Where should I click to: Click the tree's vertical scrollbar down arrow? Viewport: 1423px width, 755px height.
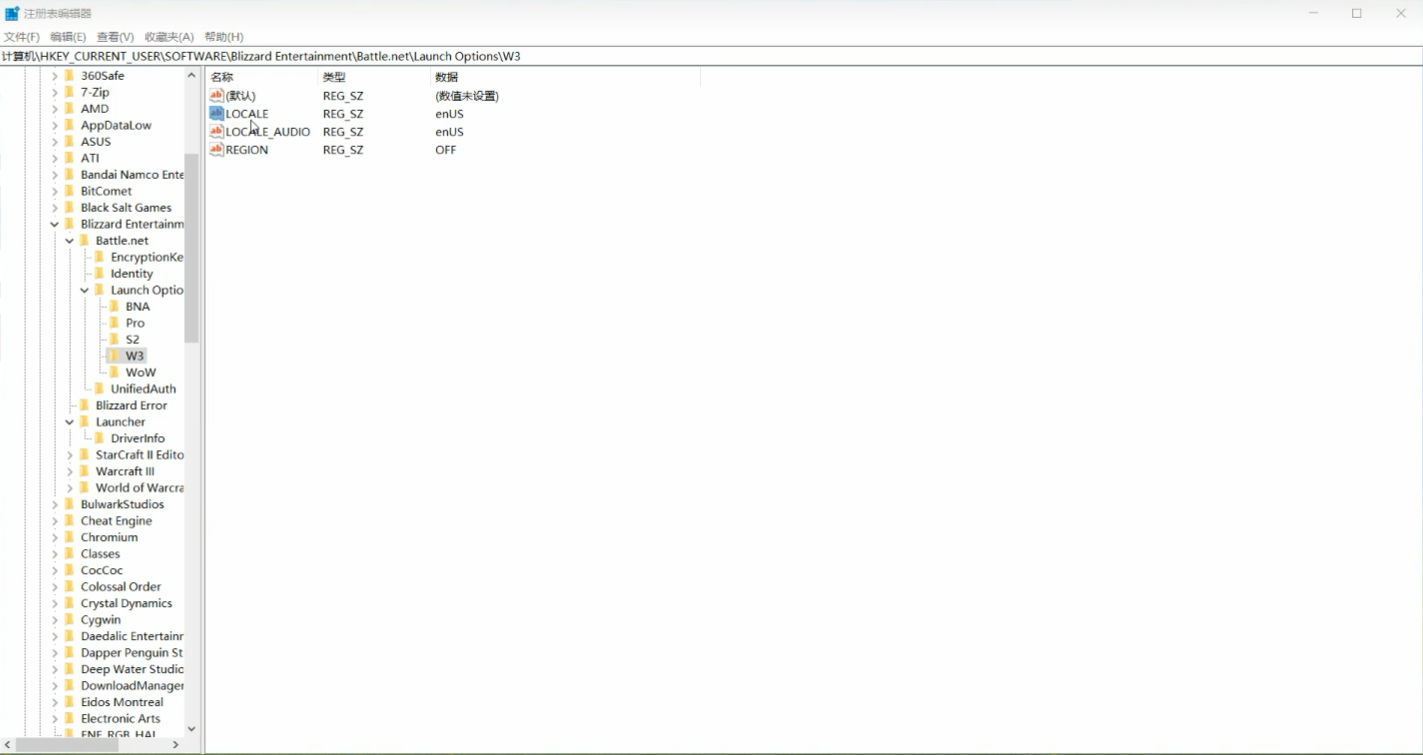pyautogui.click(x=191, y=729)
